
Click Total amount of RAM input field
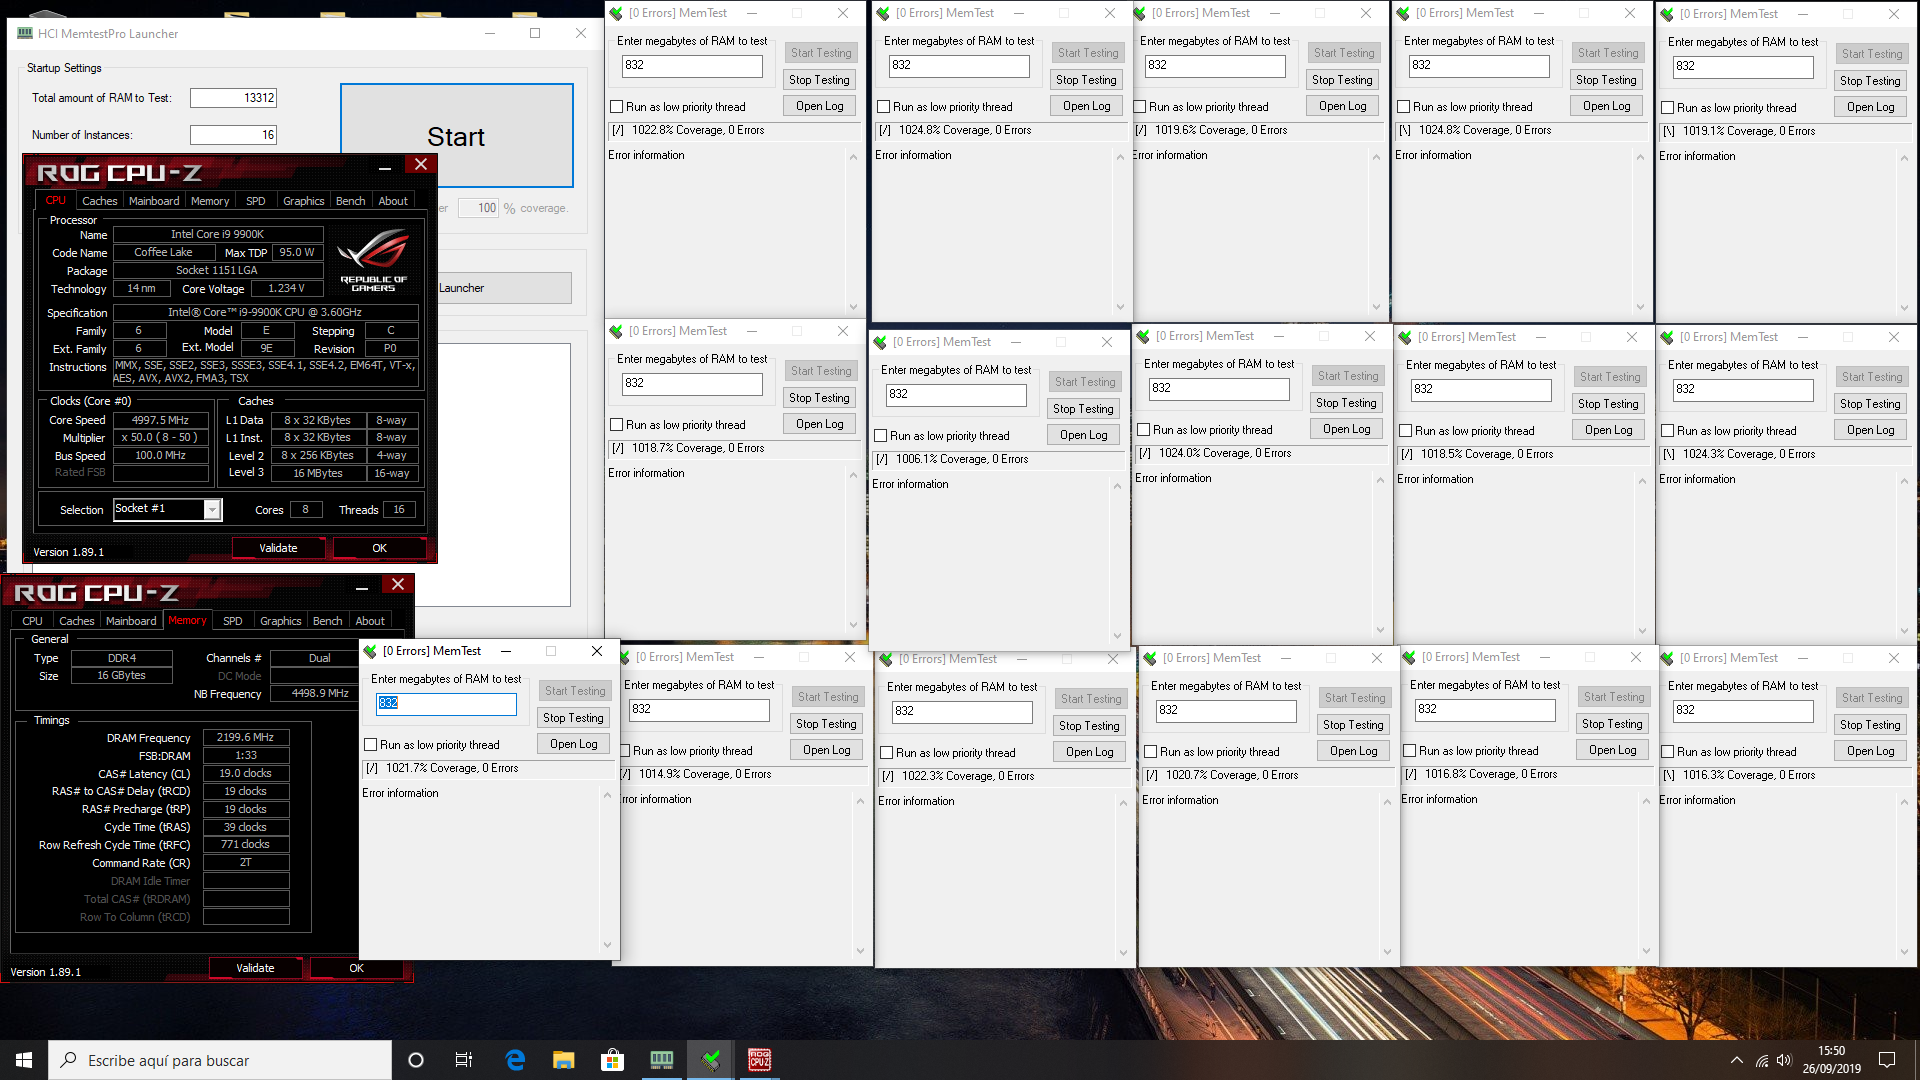(x=233, y=98)
